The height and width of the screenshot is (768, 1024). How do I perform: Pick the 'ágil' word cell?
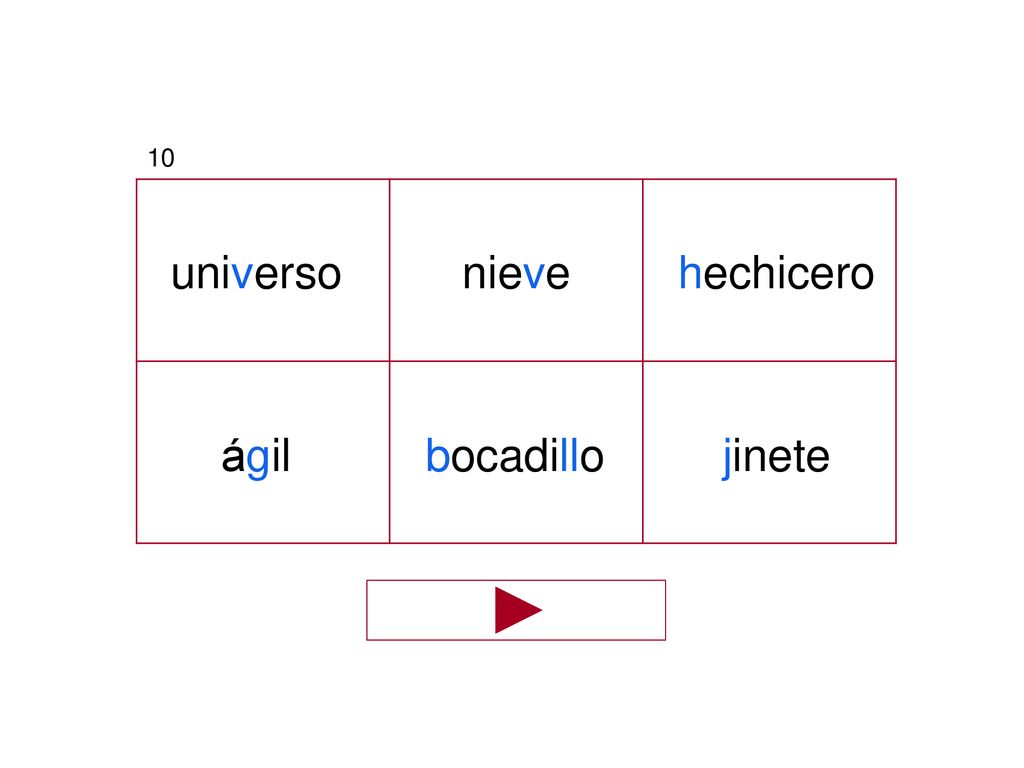click(x=263, y=452)
